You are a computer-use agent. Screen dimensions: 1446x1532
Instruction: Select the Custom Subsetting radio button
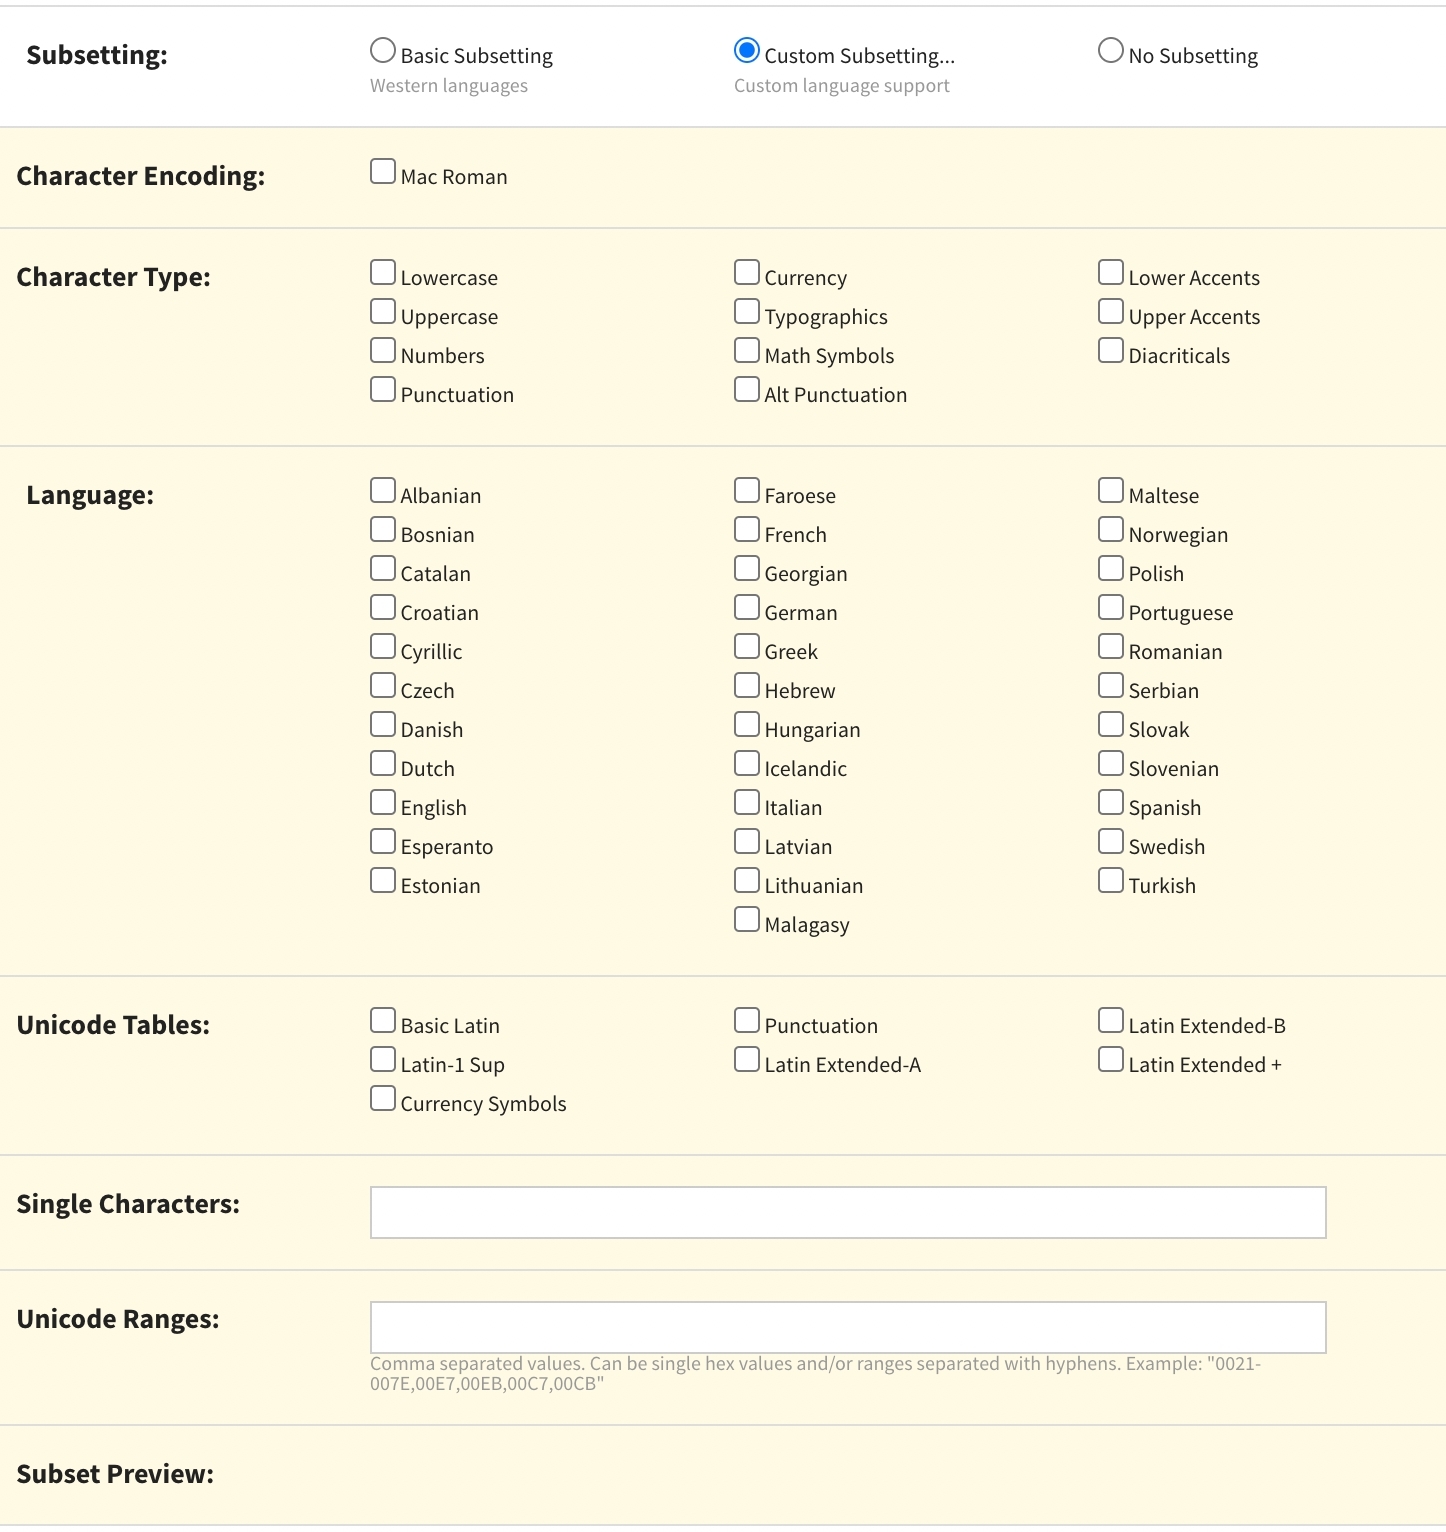[747, 51]
